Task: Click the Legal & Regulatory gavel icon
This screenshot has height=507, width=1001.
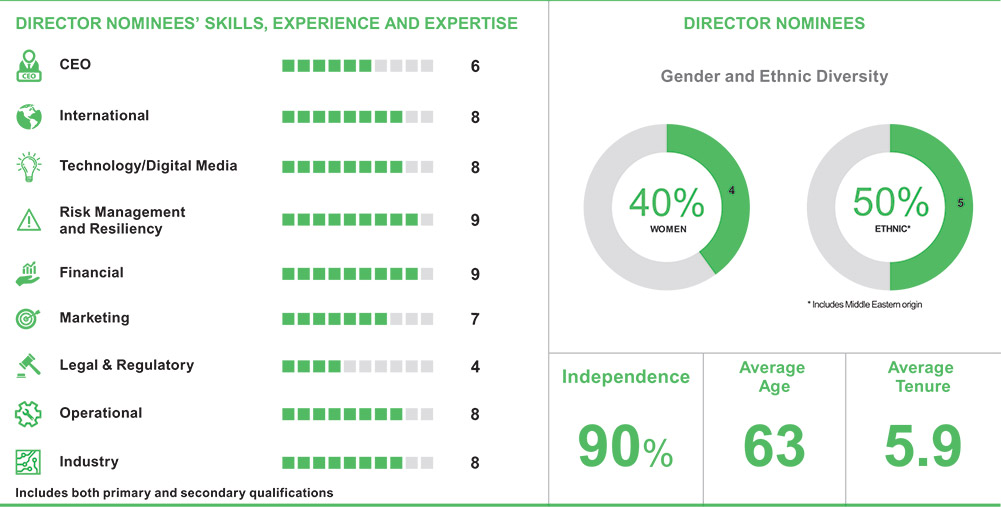Action: [x=28, y=366]
